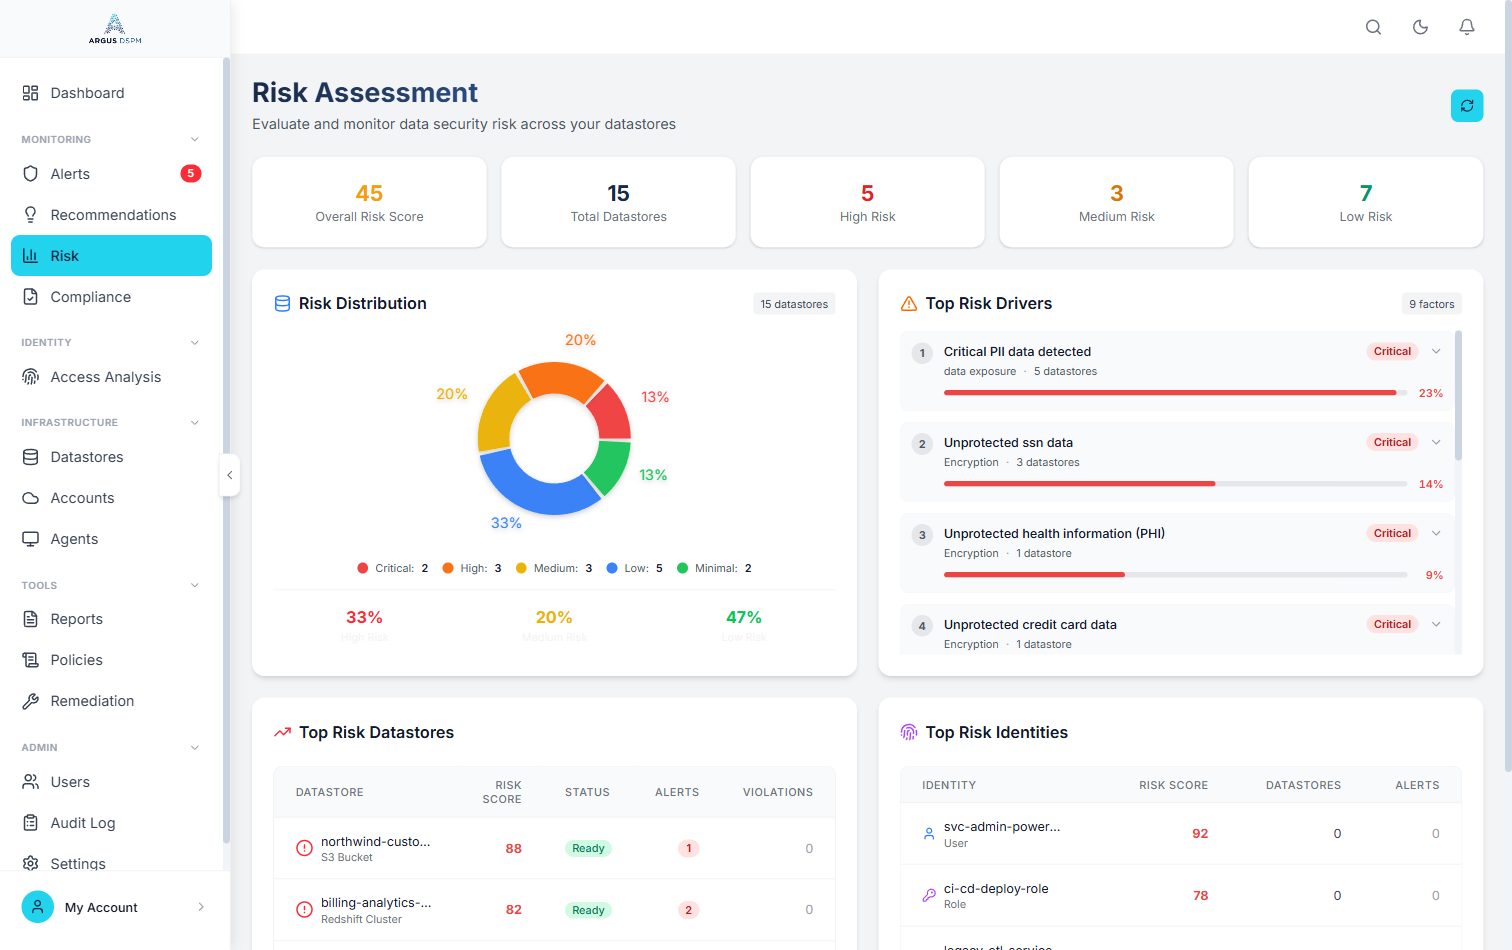The height and width of the screenshot is (950, 1512).
Task: Click the Top Risk Datastores trend icon
Action: point(282,733)
